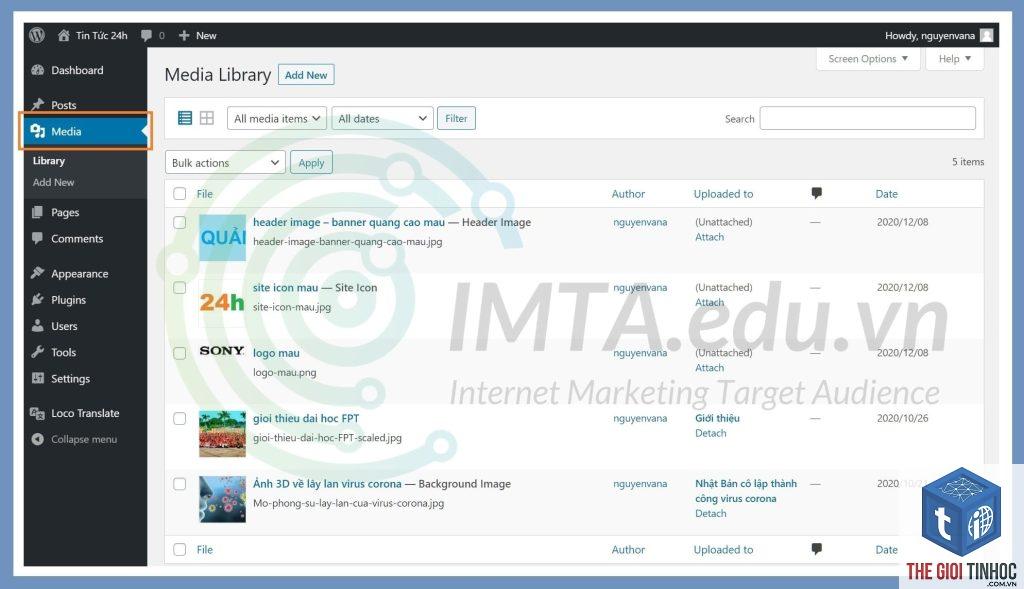Expand the Screen Options panel
Image resolution: width=1024 pixels, height=589 pixels.
(x=868, y=59)
